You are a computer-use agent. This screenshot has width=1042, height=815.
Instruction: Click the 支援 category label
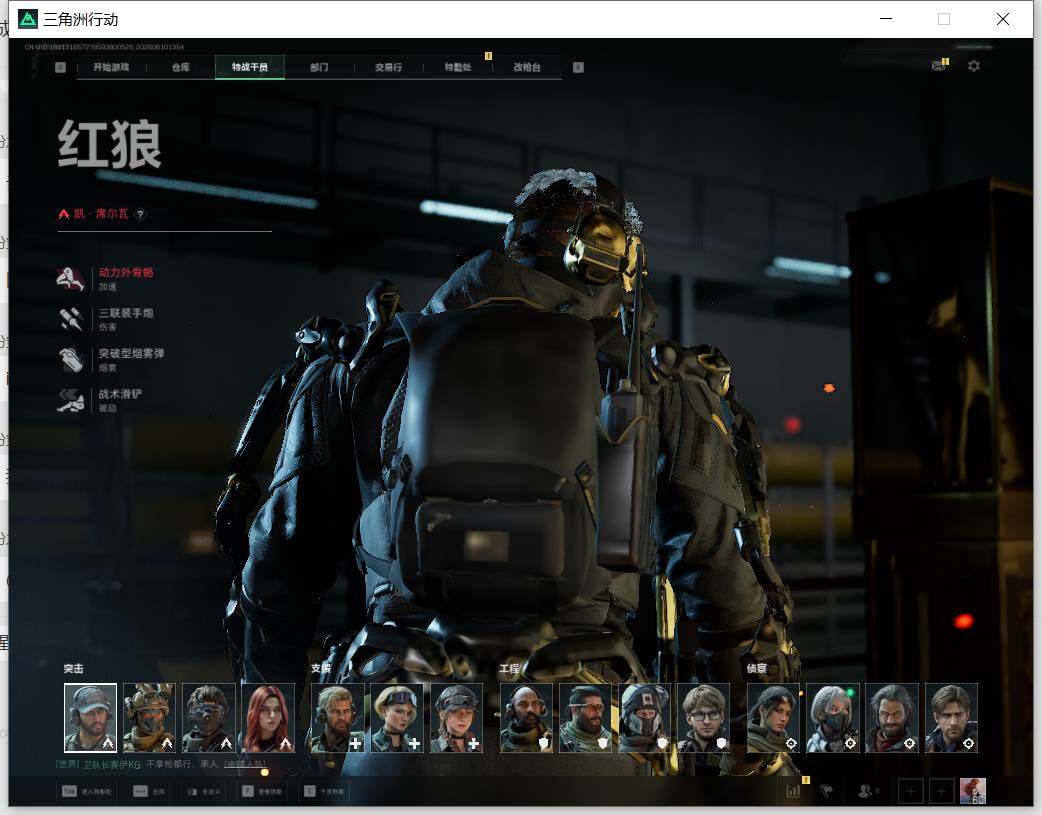click(x=320, y=669)
